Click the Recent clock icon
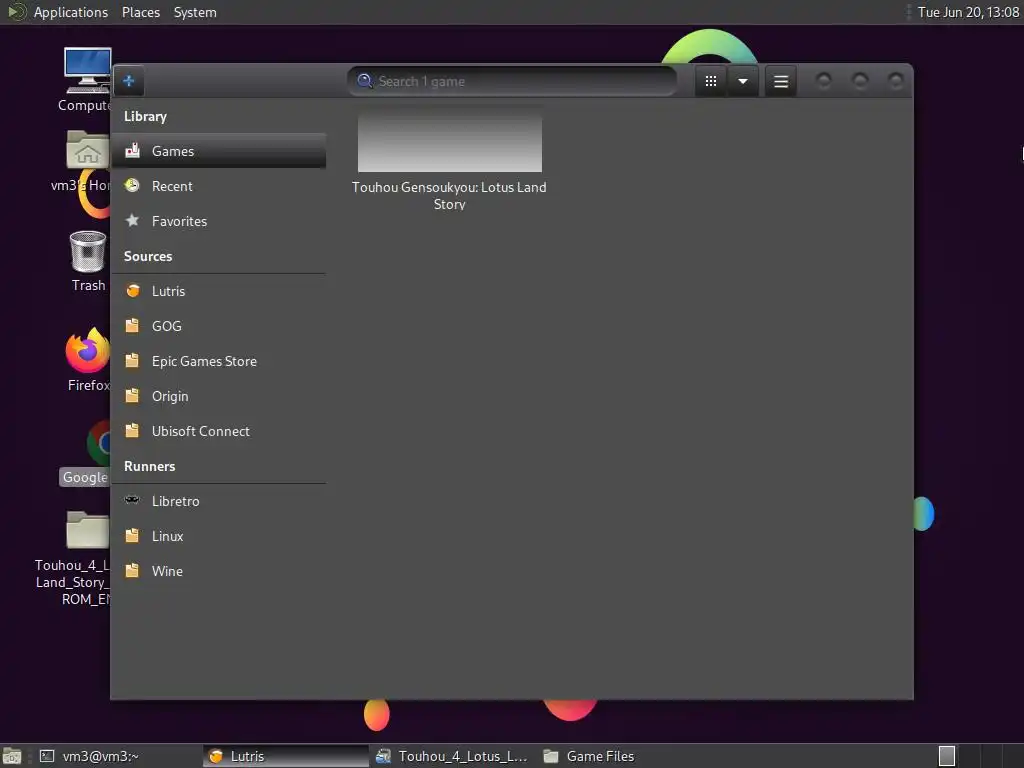This screenshot has height=768, width=1024. [x=133, y=185]
